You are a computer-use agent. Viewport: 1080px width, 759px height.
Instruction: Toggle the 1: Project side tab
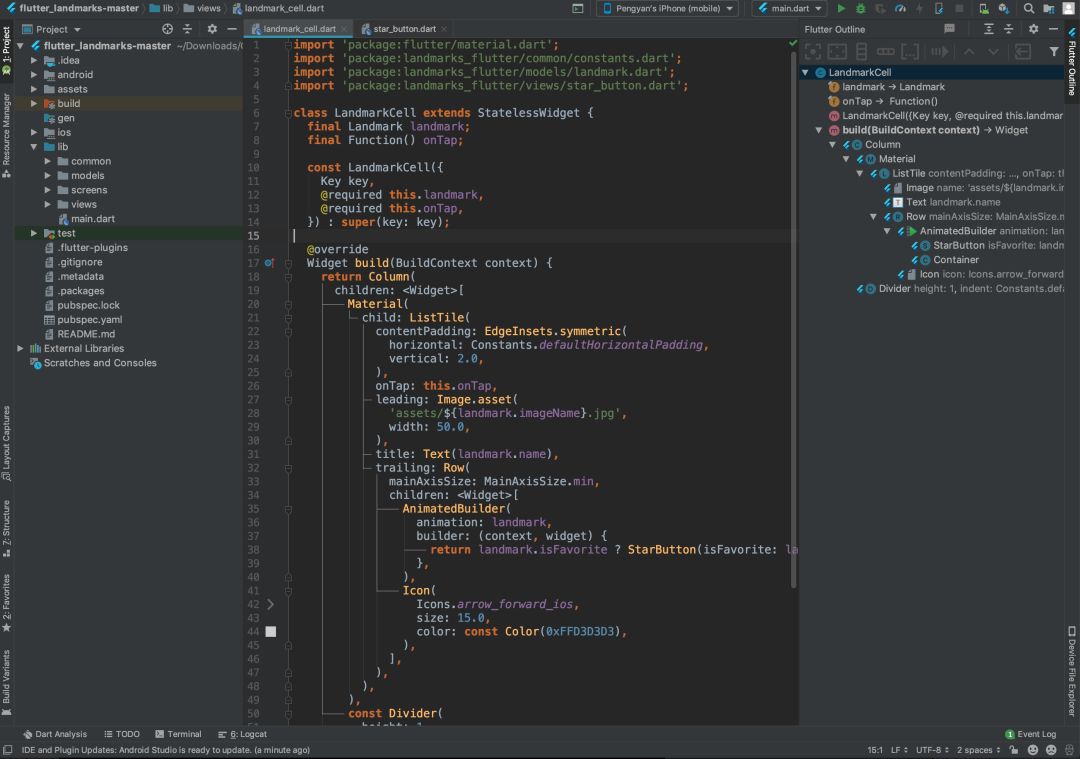click(6, 50)
